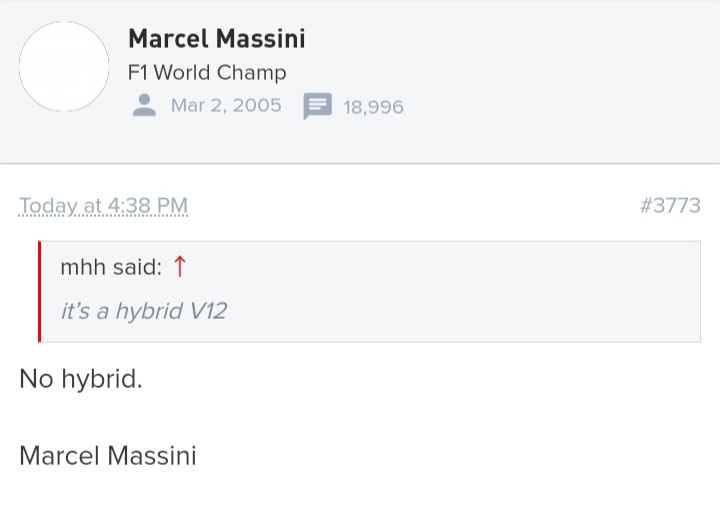This screenshot has width=720, height=514.
Task: Click V12 in the quoted message
Action: click(208, 311)
